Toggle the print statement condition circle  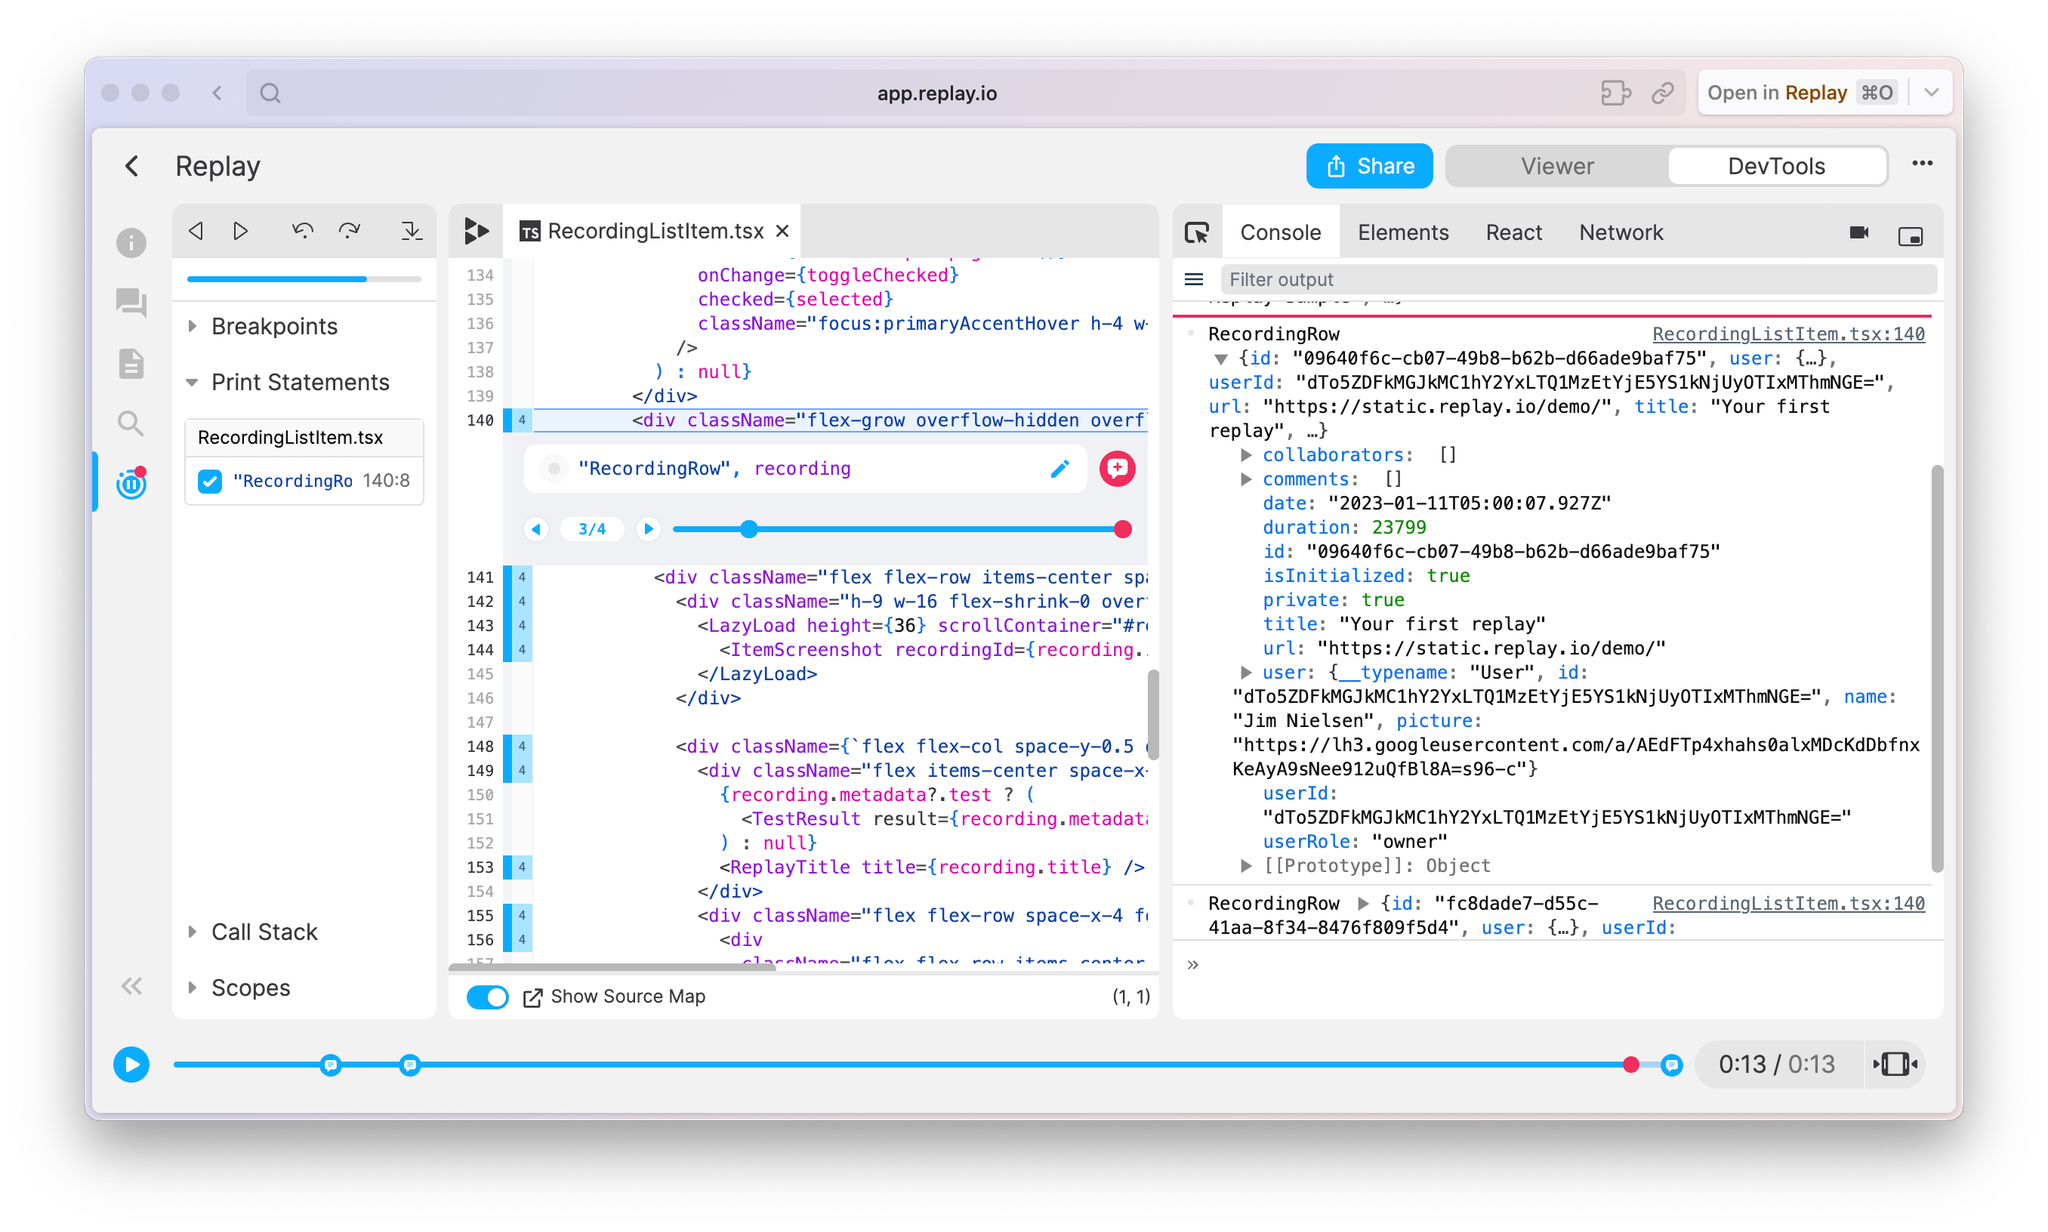(x=553, y=468)
